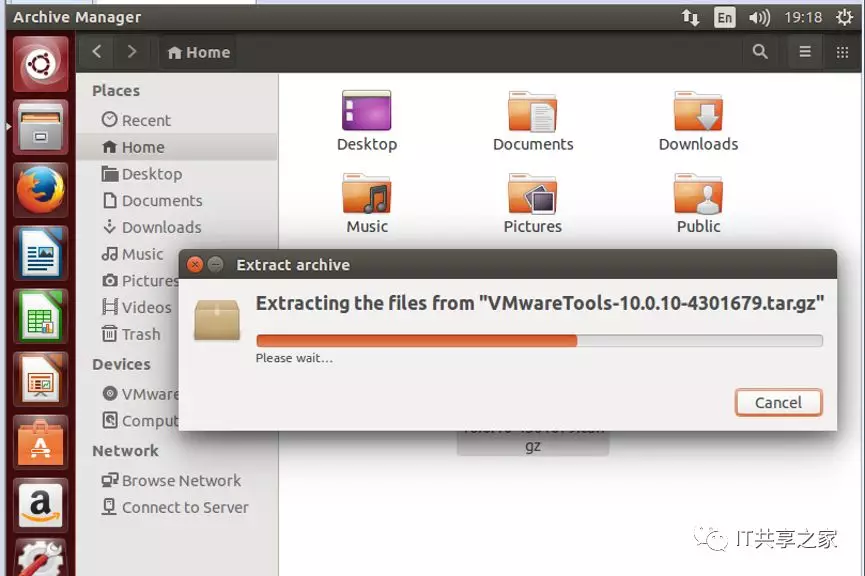This screenshot has height=576, width=865.
Task: Launch LibreOffice Calc from the dock
Action: tap(40, 316)
